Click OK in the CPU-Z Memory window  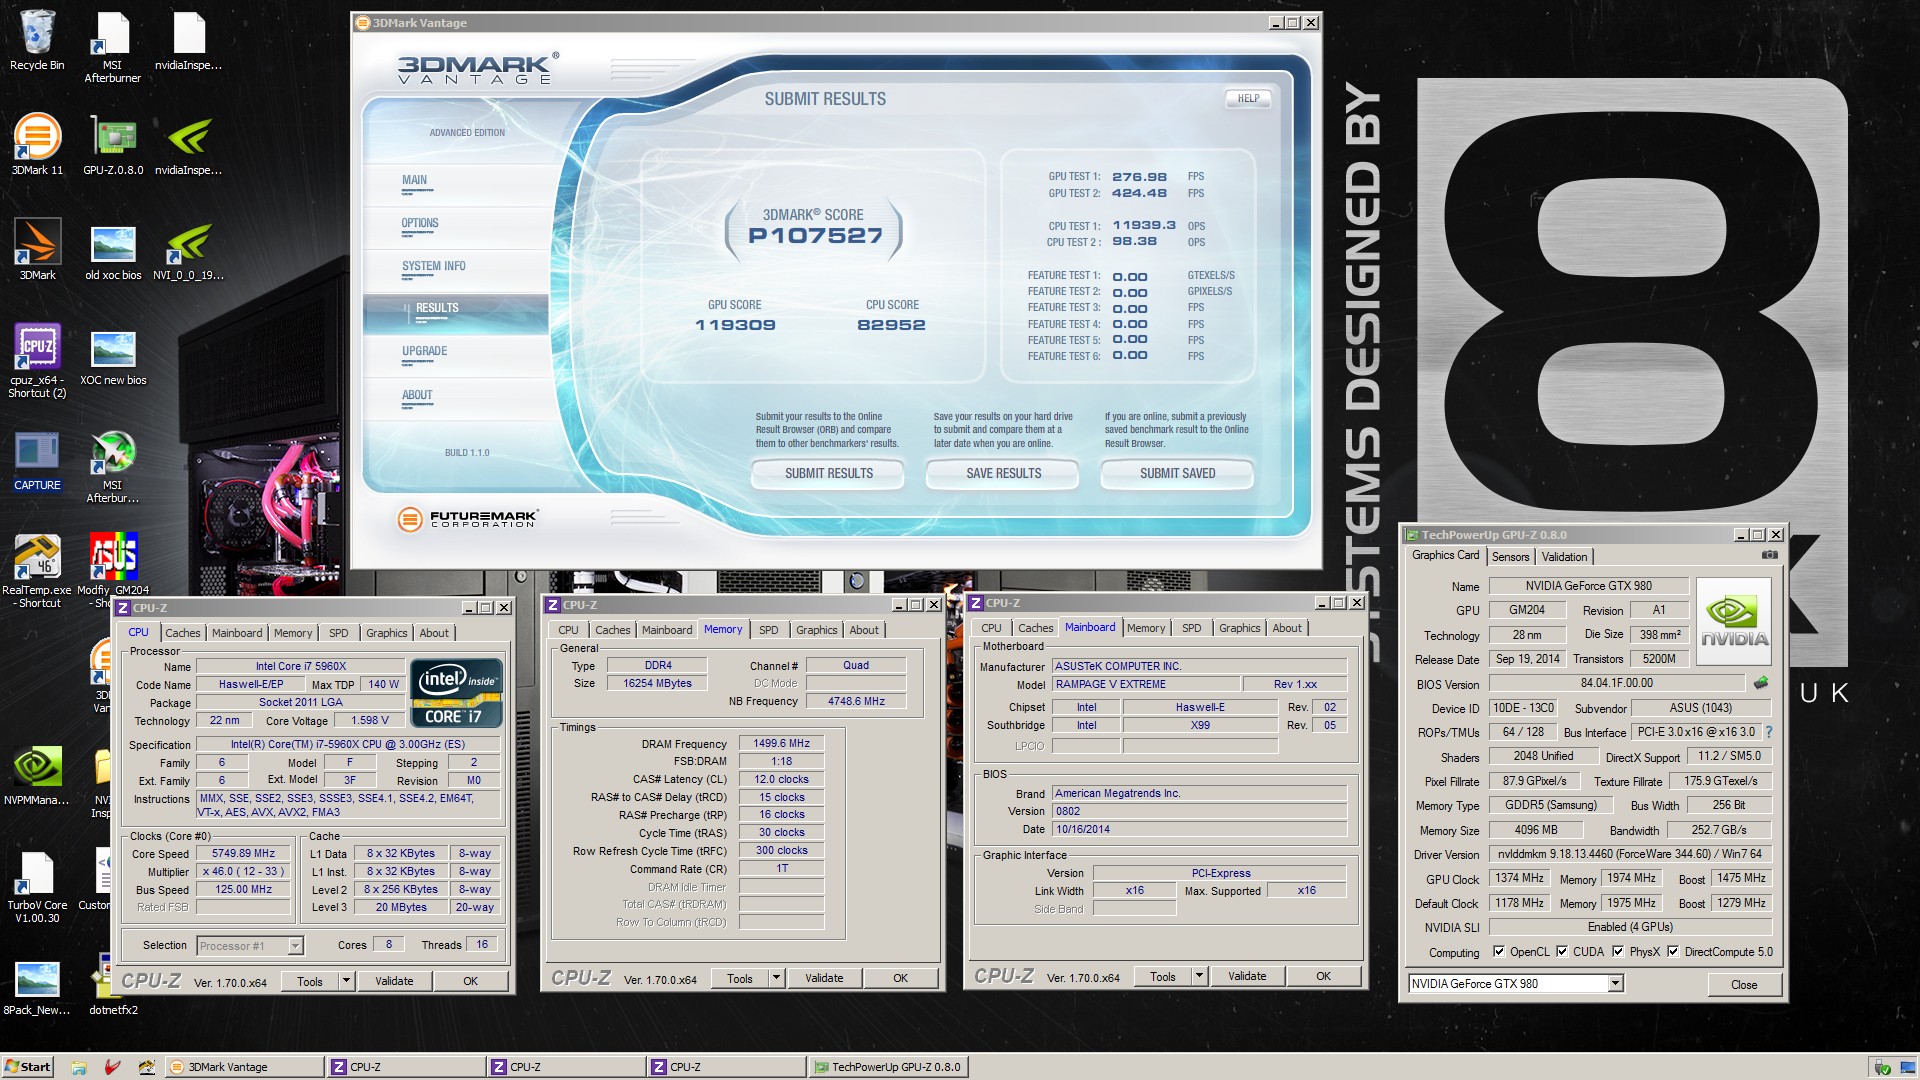click(900, 978)
